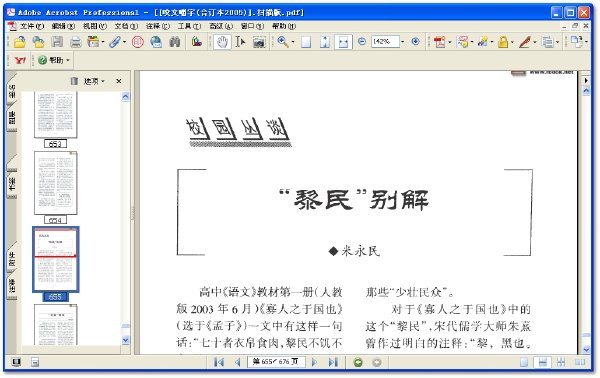Click the grey Next View button
The width and height of the screenshot is (600, 378).
point(377,362)
